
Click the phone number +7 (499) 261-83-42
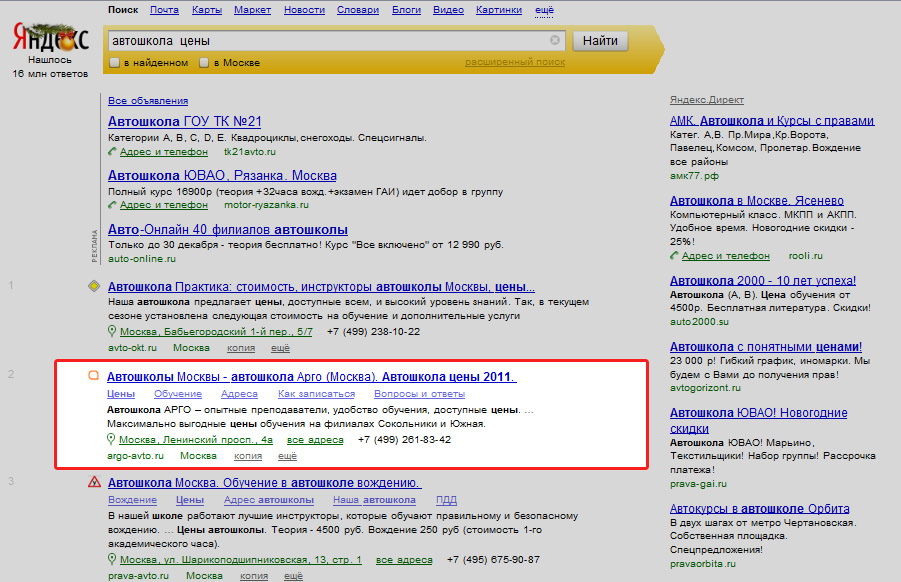(x=405, y=440)
